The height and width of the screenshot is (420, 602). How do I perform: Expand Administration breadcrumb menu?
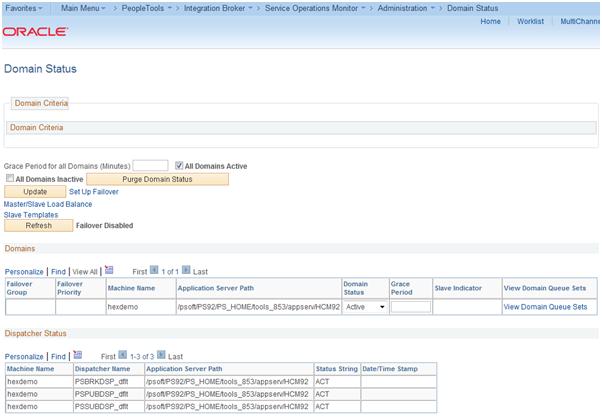(406, 8)
